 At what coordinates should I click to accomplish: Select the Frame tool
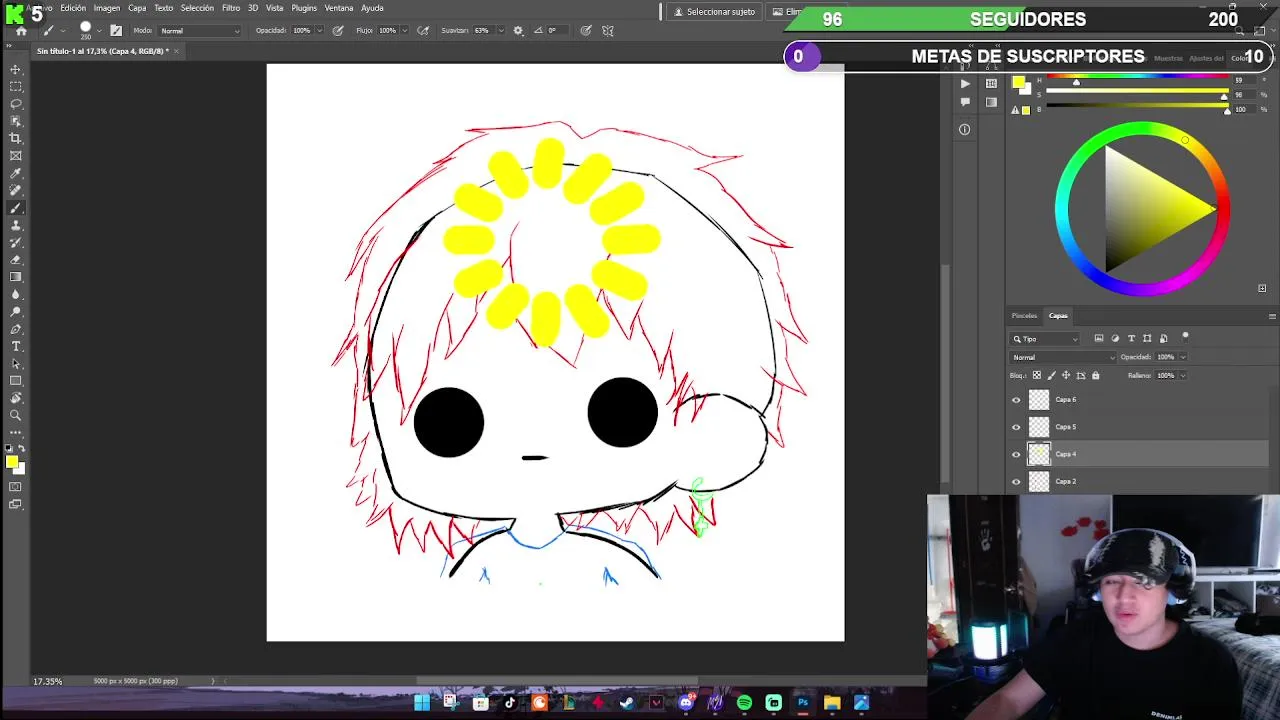pyautogui.click(x=16, y=155)
